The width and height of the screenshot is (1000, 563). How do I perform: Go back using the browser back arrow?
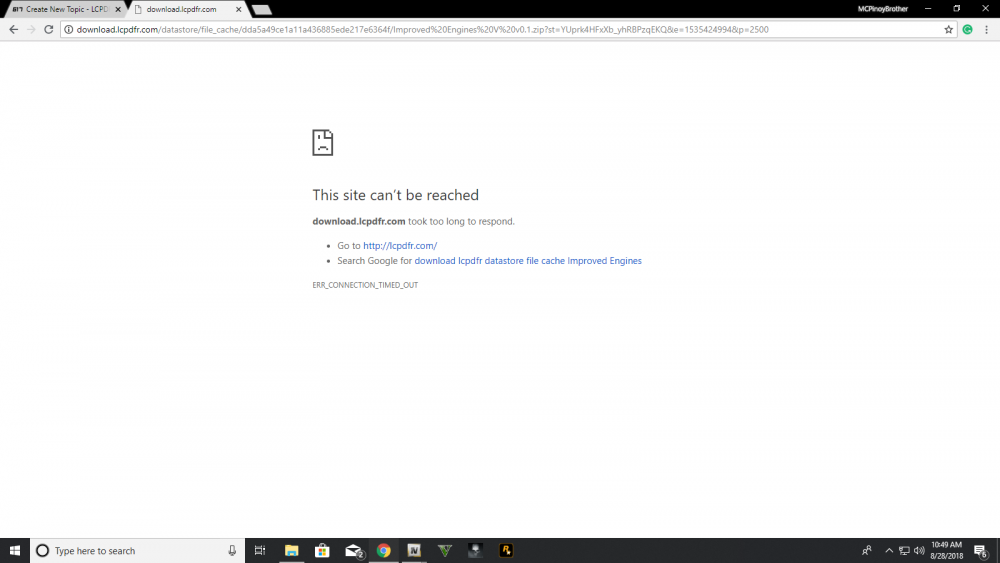[13, 29]
